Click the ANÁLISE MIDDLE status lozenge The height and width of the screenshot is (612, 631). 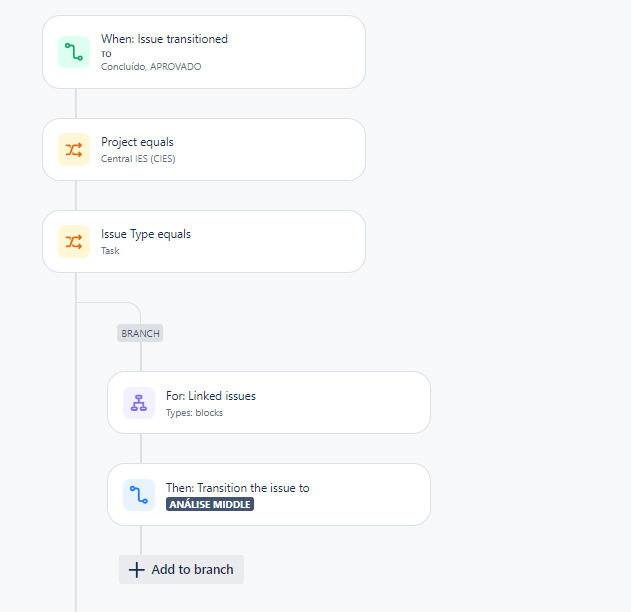[210, 505]
